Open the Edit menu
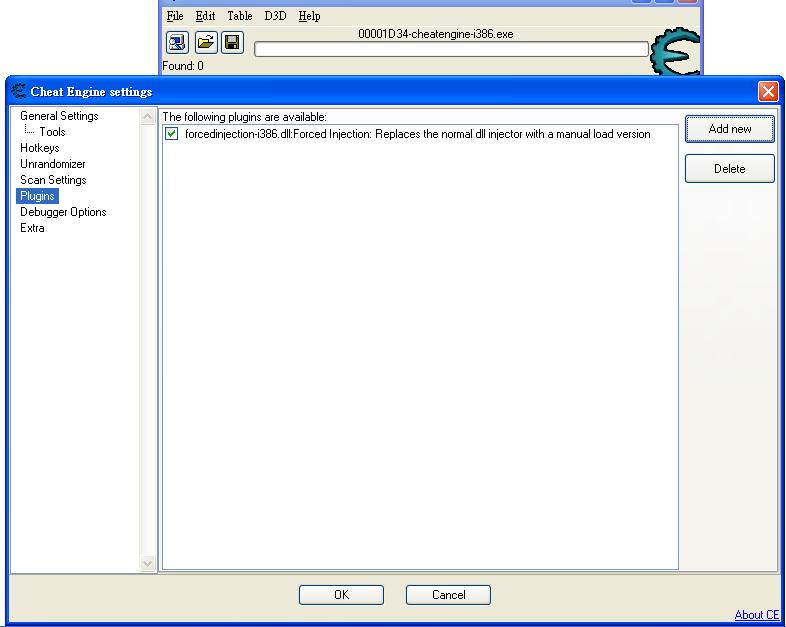The height and width of the screenshot is (627, 786). coord(206,16)
